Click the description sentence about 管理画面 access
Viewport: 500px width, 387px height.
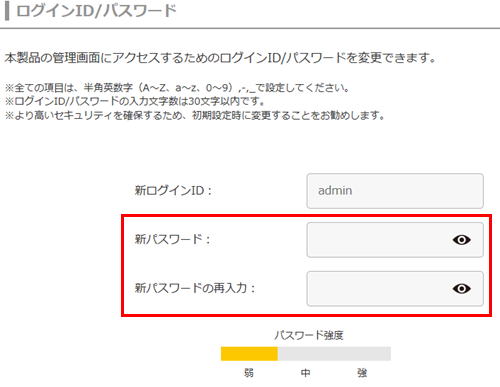[x=220, y=58]
